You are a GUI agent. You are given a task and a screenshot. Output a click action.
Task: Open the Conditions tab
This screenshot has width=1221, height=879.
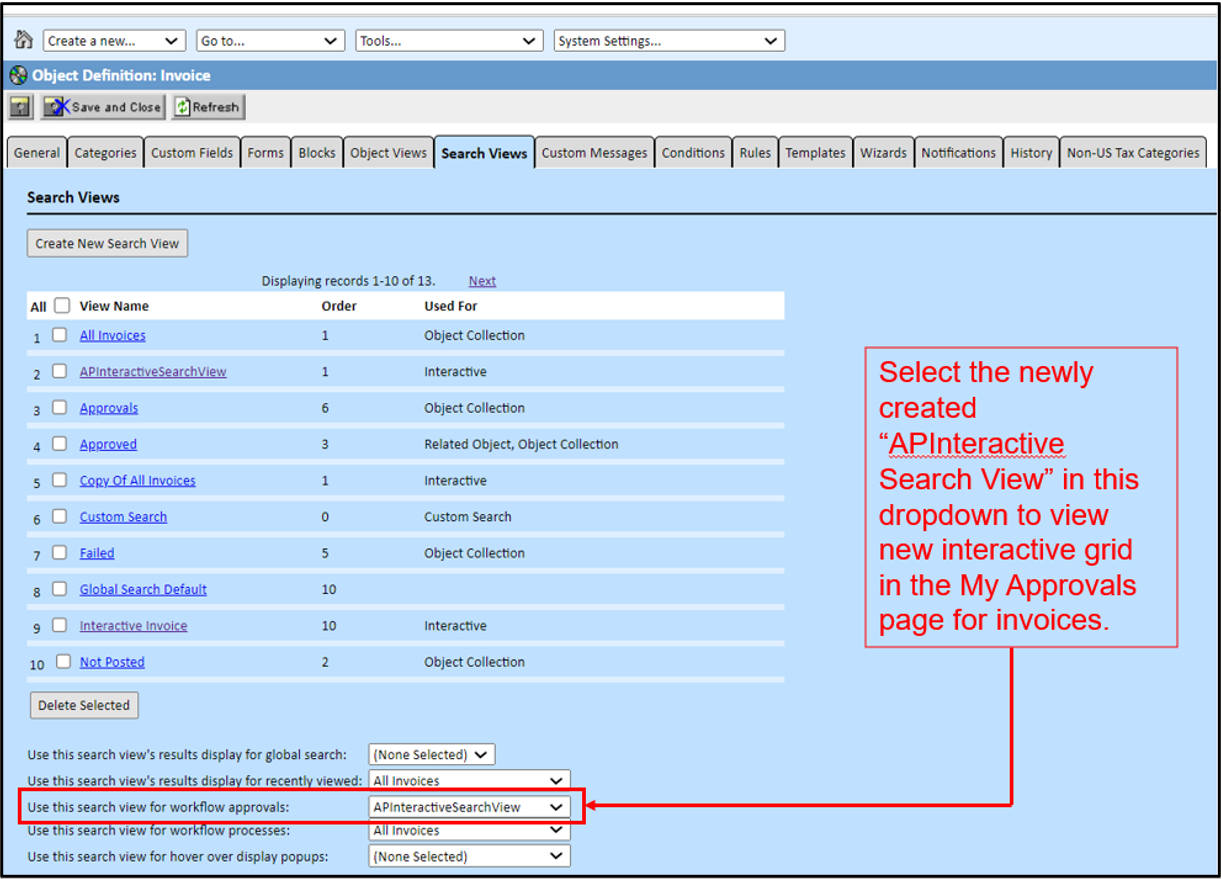[693, 153]
